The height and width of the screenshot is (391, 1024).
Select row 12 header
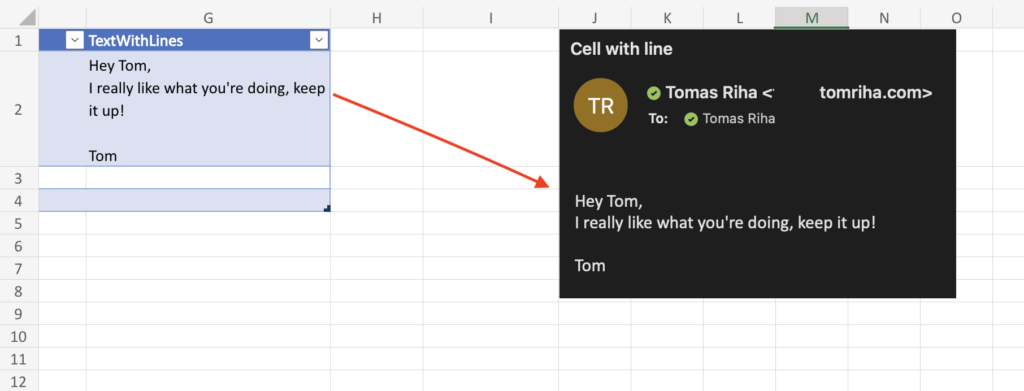18,381
